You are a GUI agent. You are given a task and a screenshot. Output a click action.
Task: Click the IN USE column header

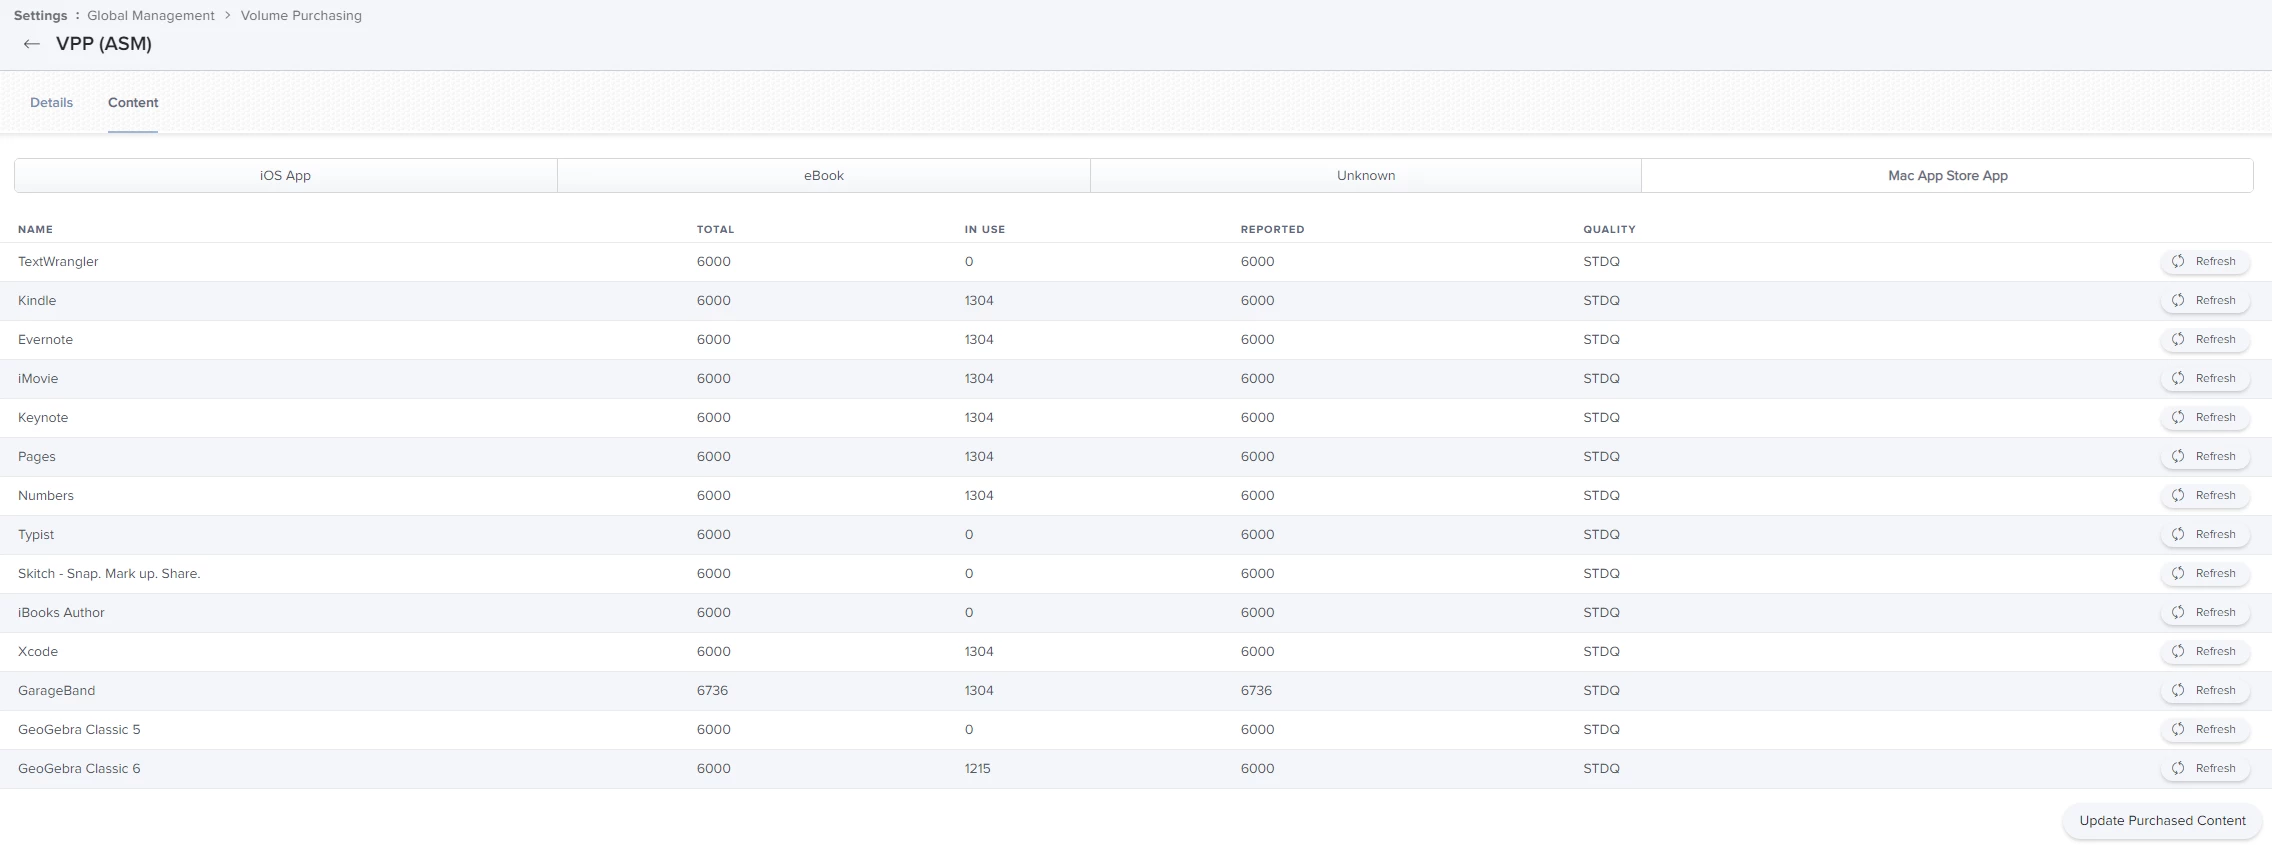tap(985, 229)
